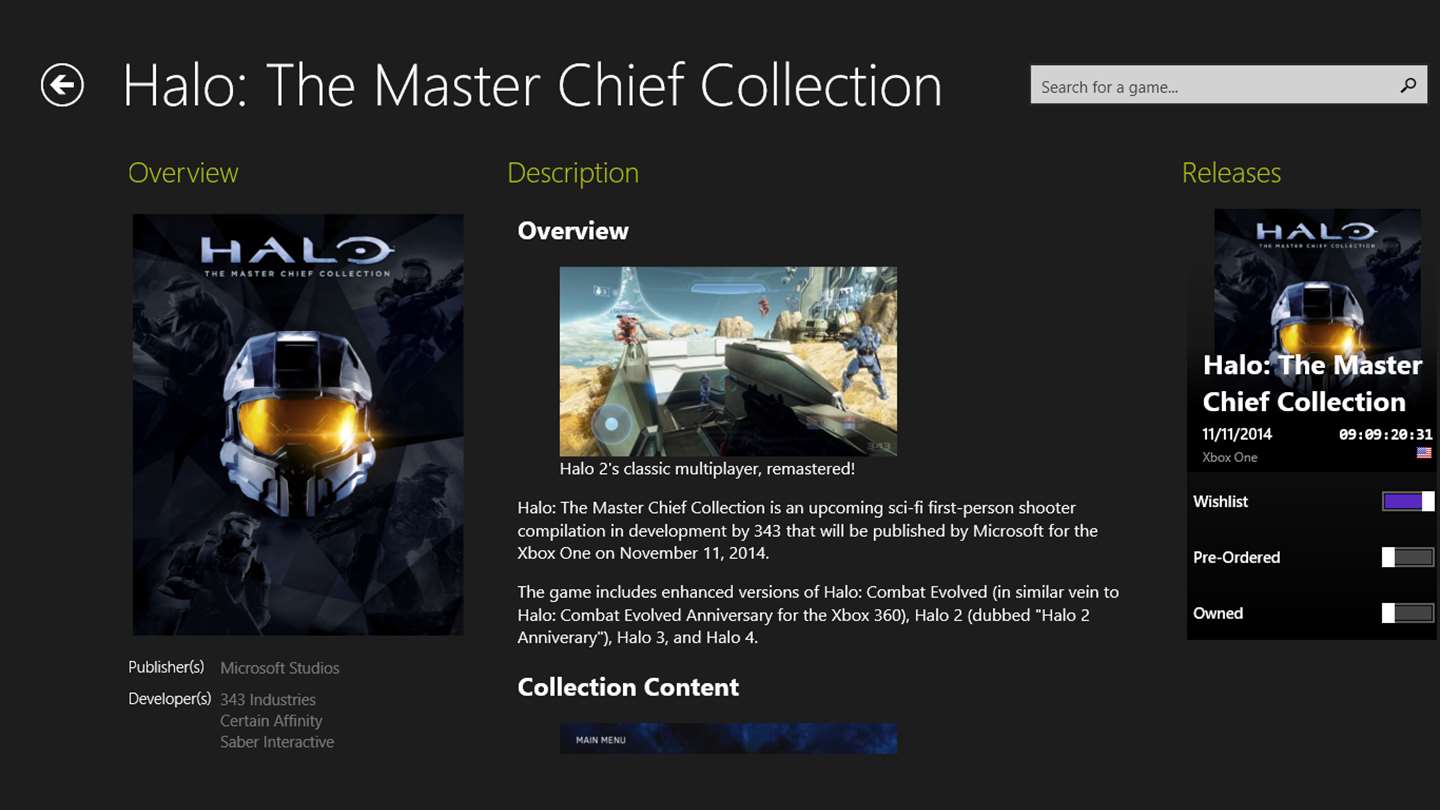Image resolution: width=1440 pixels, height=810 pixels.
Task: Go back using the circular arrow button
Action: point(62,85)
